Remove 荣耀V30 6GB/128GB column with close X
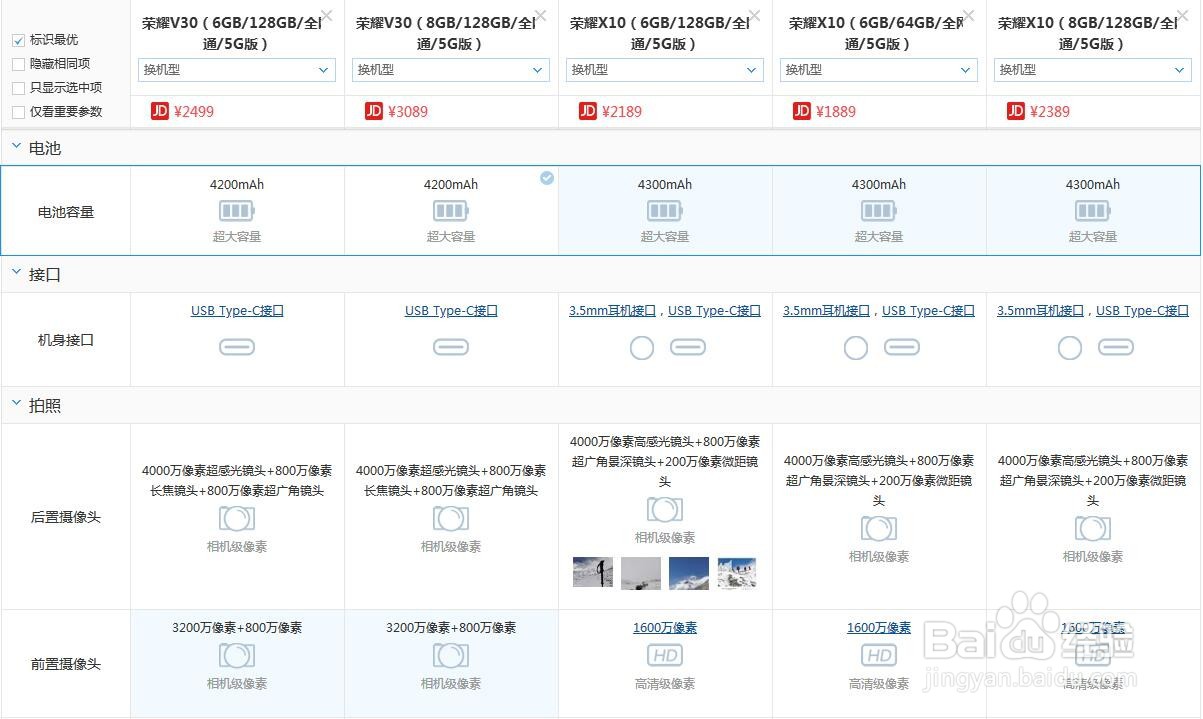 pos(327,16)
